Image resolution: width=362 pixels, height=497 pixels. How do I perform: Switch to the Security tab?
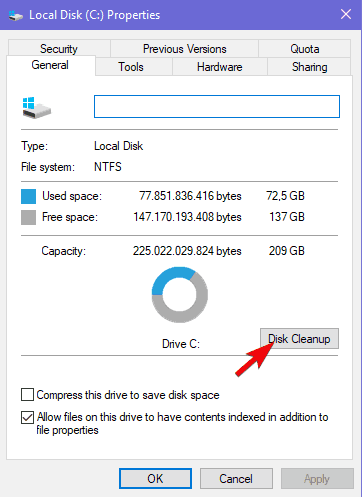tap(59, 49)
